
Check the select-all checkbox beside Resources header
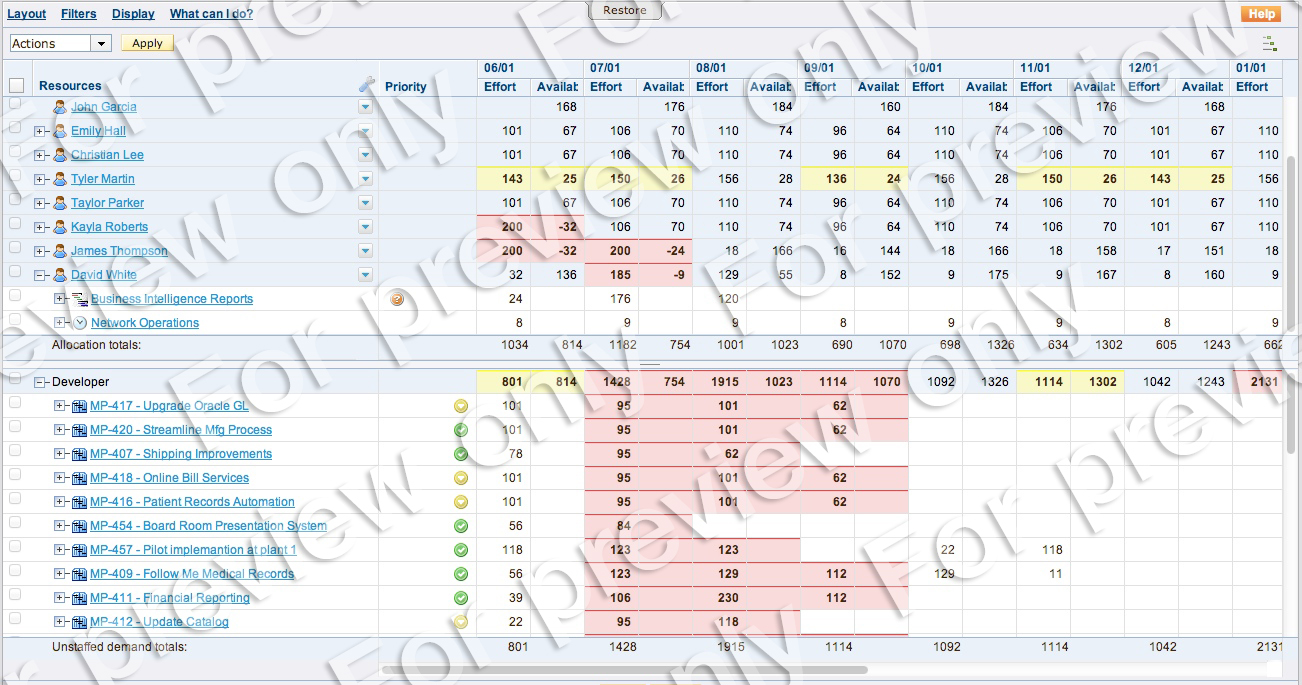point(16,86)
